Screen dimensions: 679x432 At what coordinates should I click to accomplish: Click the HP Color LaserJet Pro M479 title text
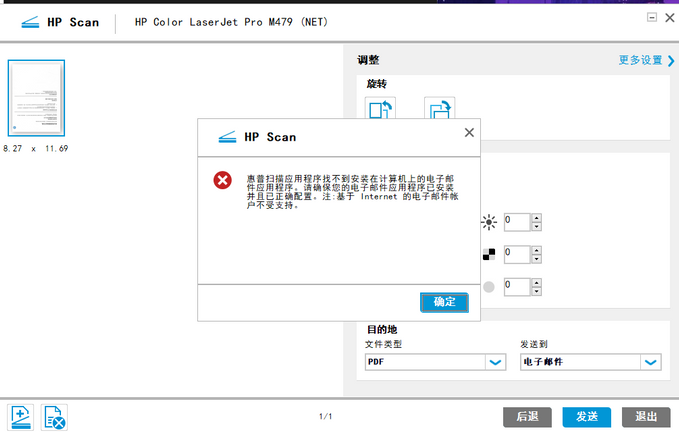[x=231, y=22]
